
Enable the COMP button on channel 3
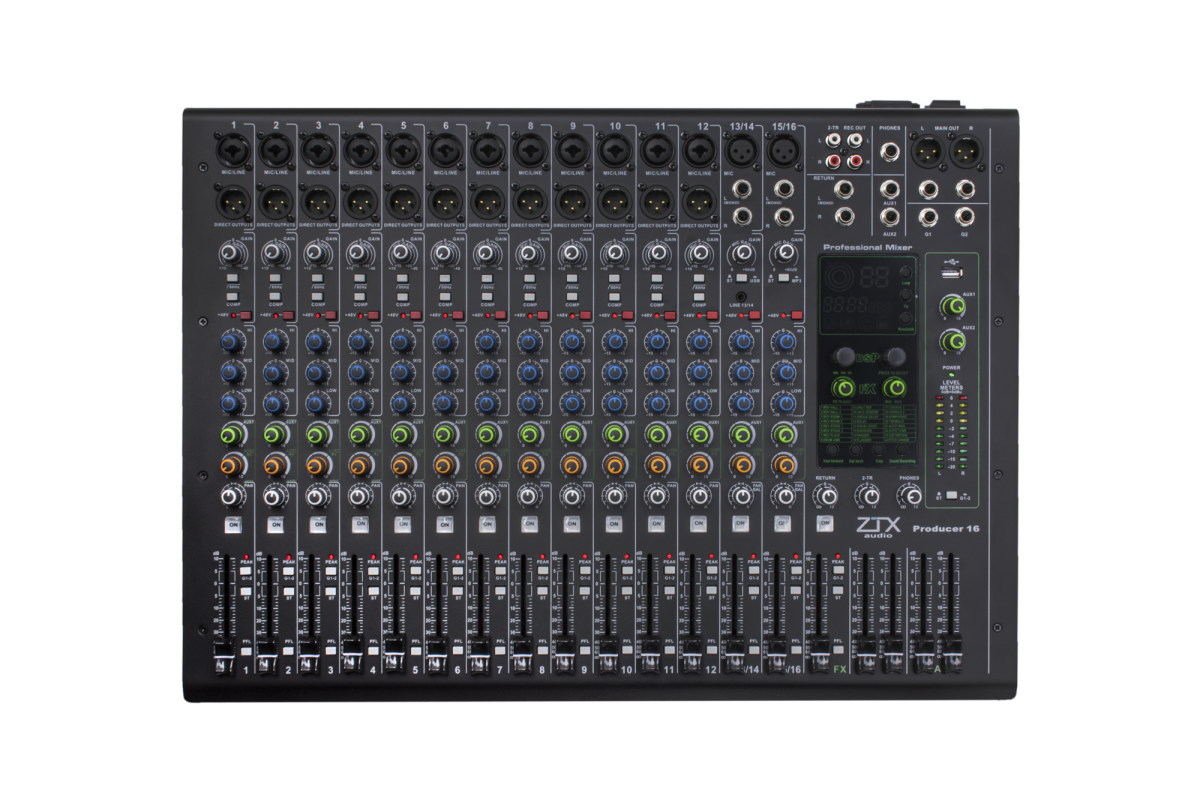[315, 298]
